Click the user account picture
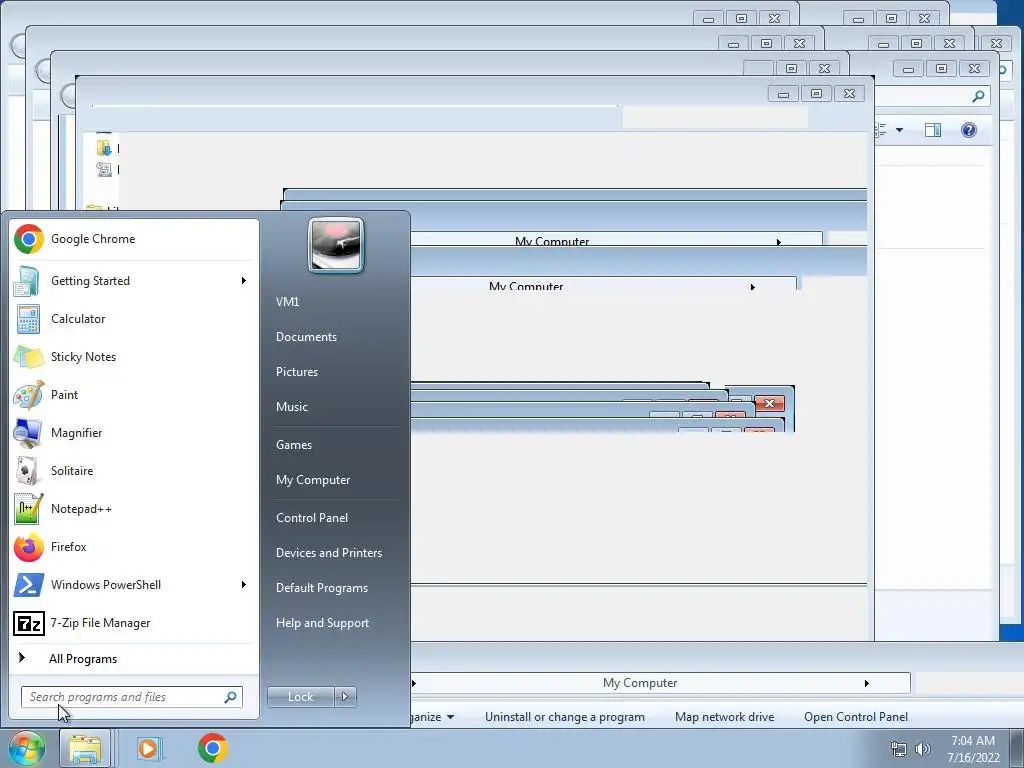 [336, 245]
